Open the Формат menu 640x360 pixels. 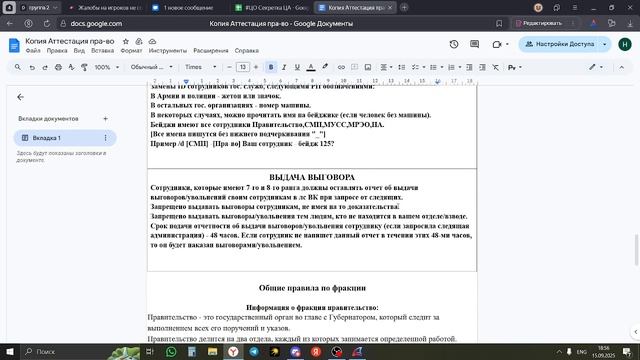tap(131, 51)
